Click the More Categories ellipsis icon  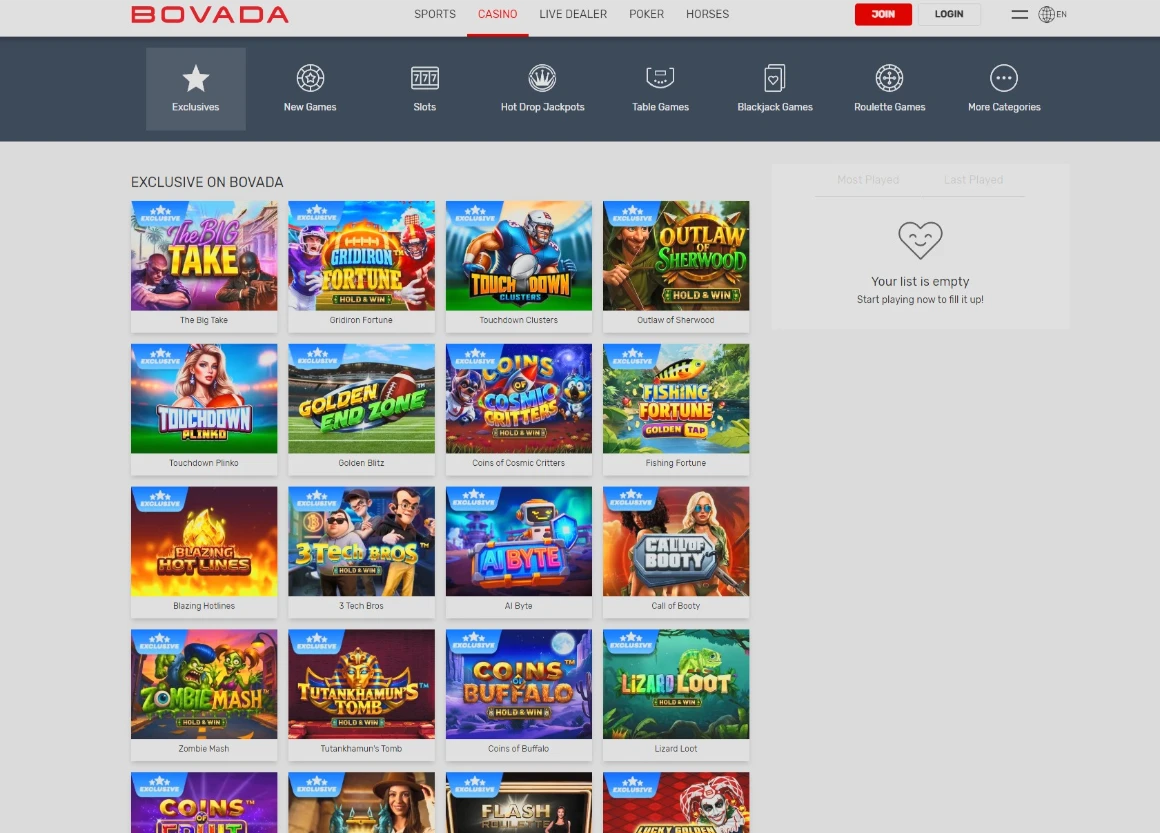1003,78
